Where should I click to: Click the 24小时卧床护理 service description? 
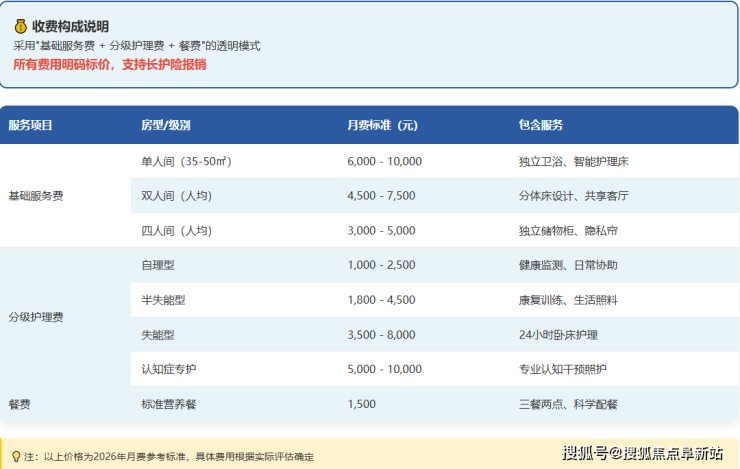pyautogui.click(x=558, y=335)
